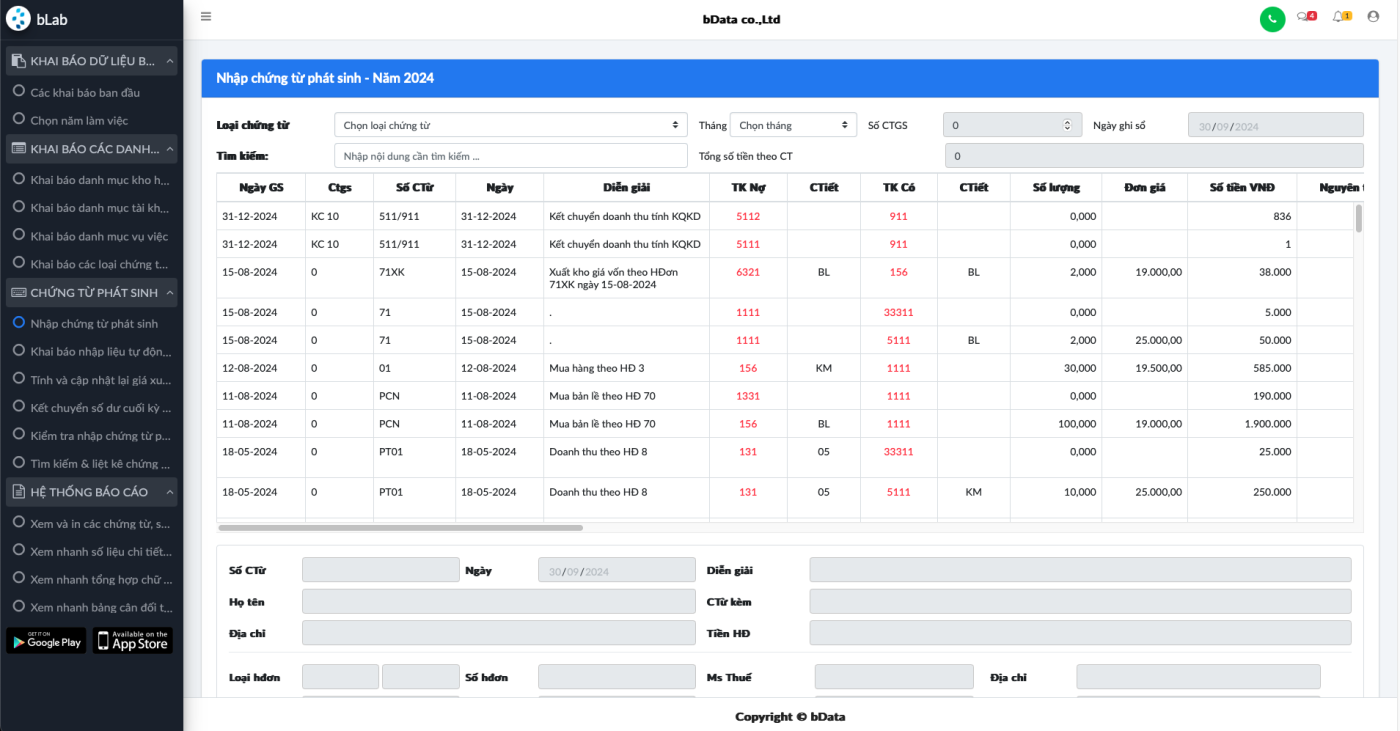Viewport: 1400px width, 731px height.
Task: Click the green phone call icon
Action: pyautogui.click(x=1272, y=18)
